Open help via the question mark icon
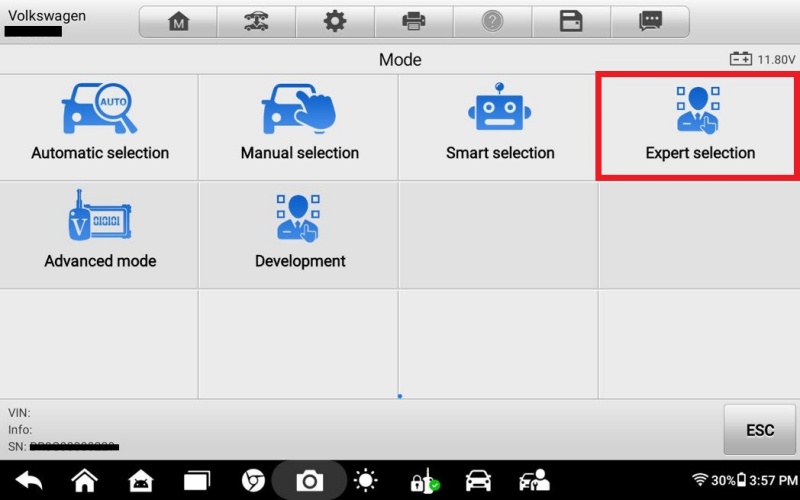Image resolution: width=800 pixels, height=500 pixels. [491, 22]
